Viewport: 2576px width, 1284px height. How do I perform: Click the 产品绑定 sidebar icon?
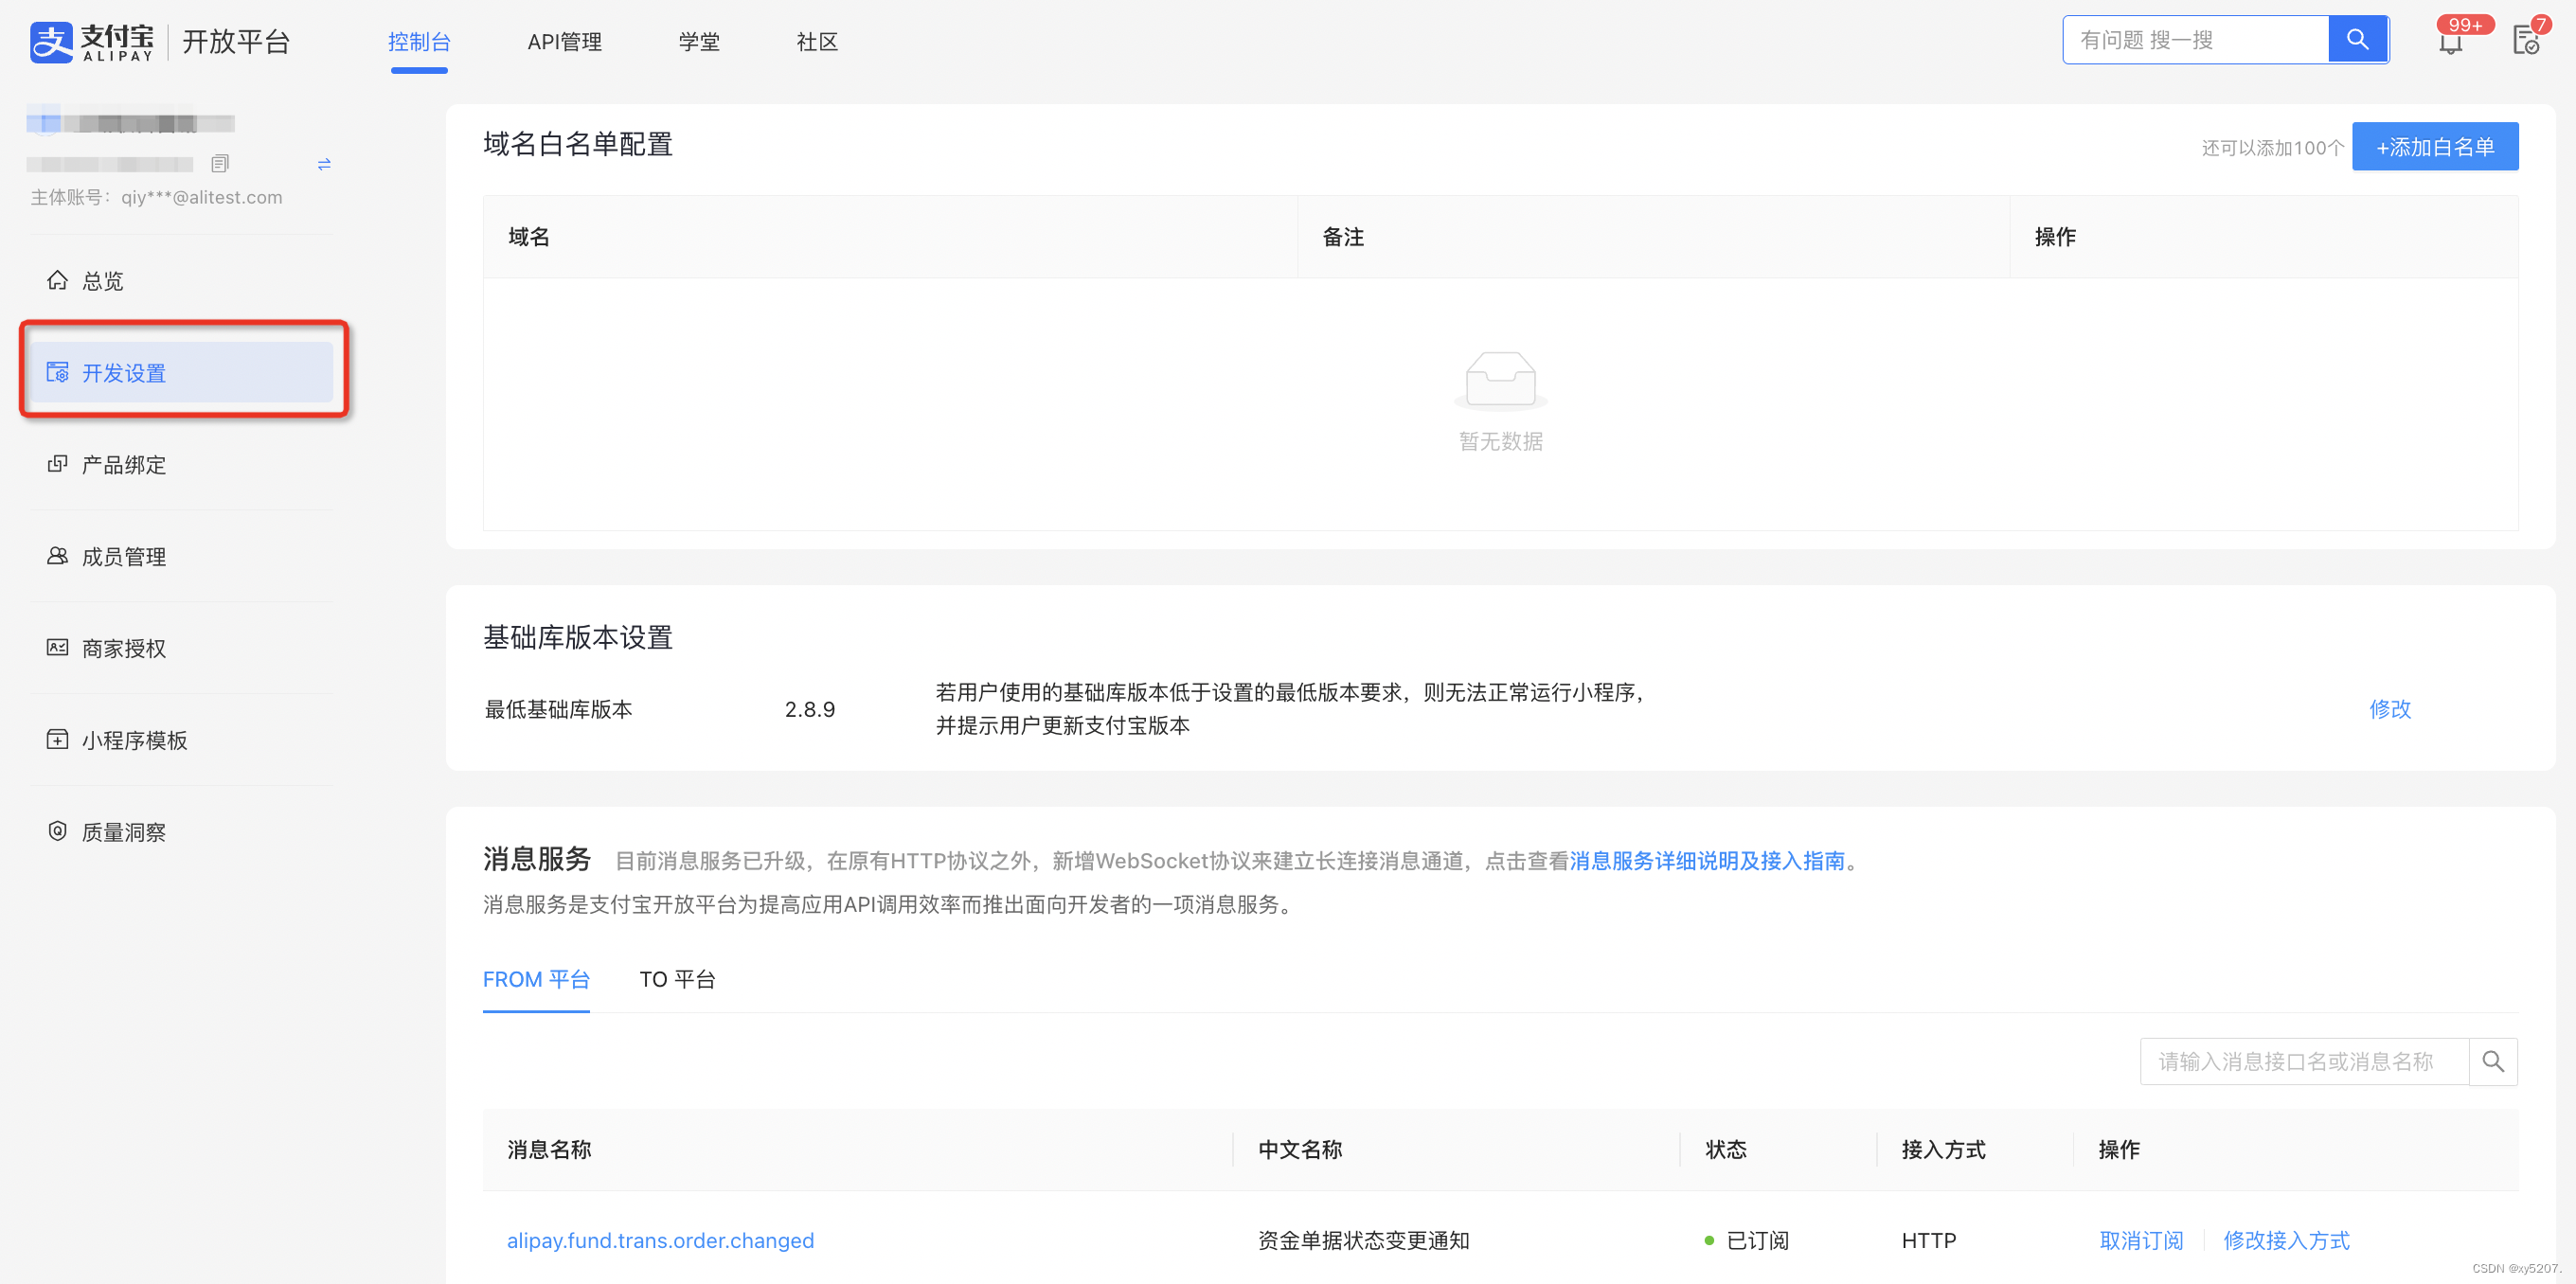[57, 464]
